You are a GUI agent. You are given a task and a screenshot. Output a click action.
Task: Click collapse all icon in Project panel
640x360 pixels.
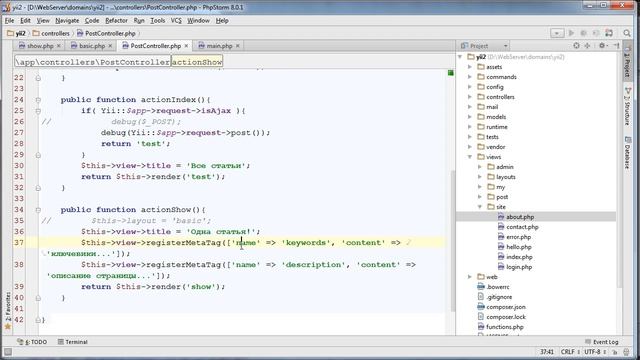pyautogui.click(x=587, y=46)
